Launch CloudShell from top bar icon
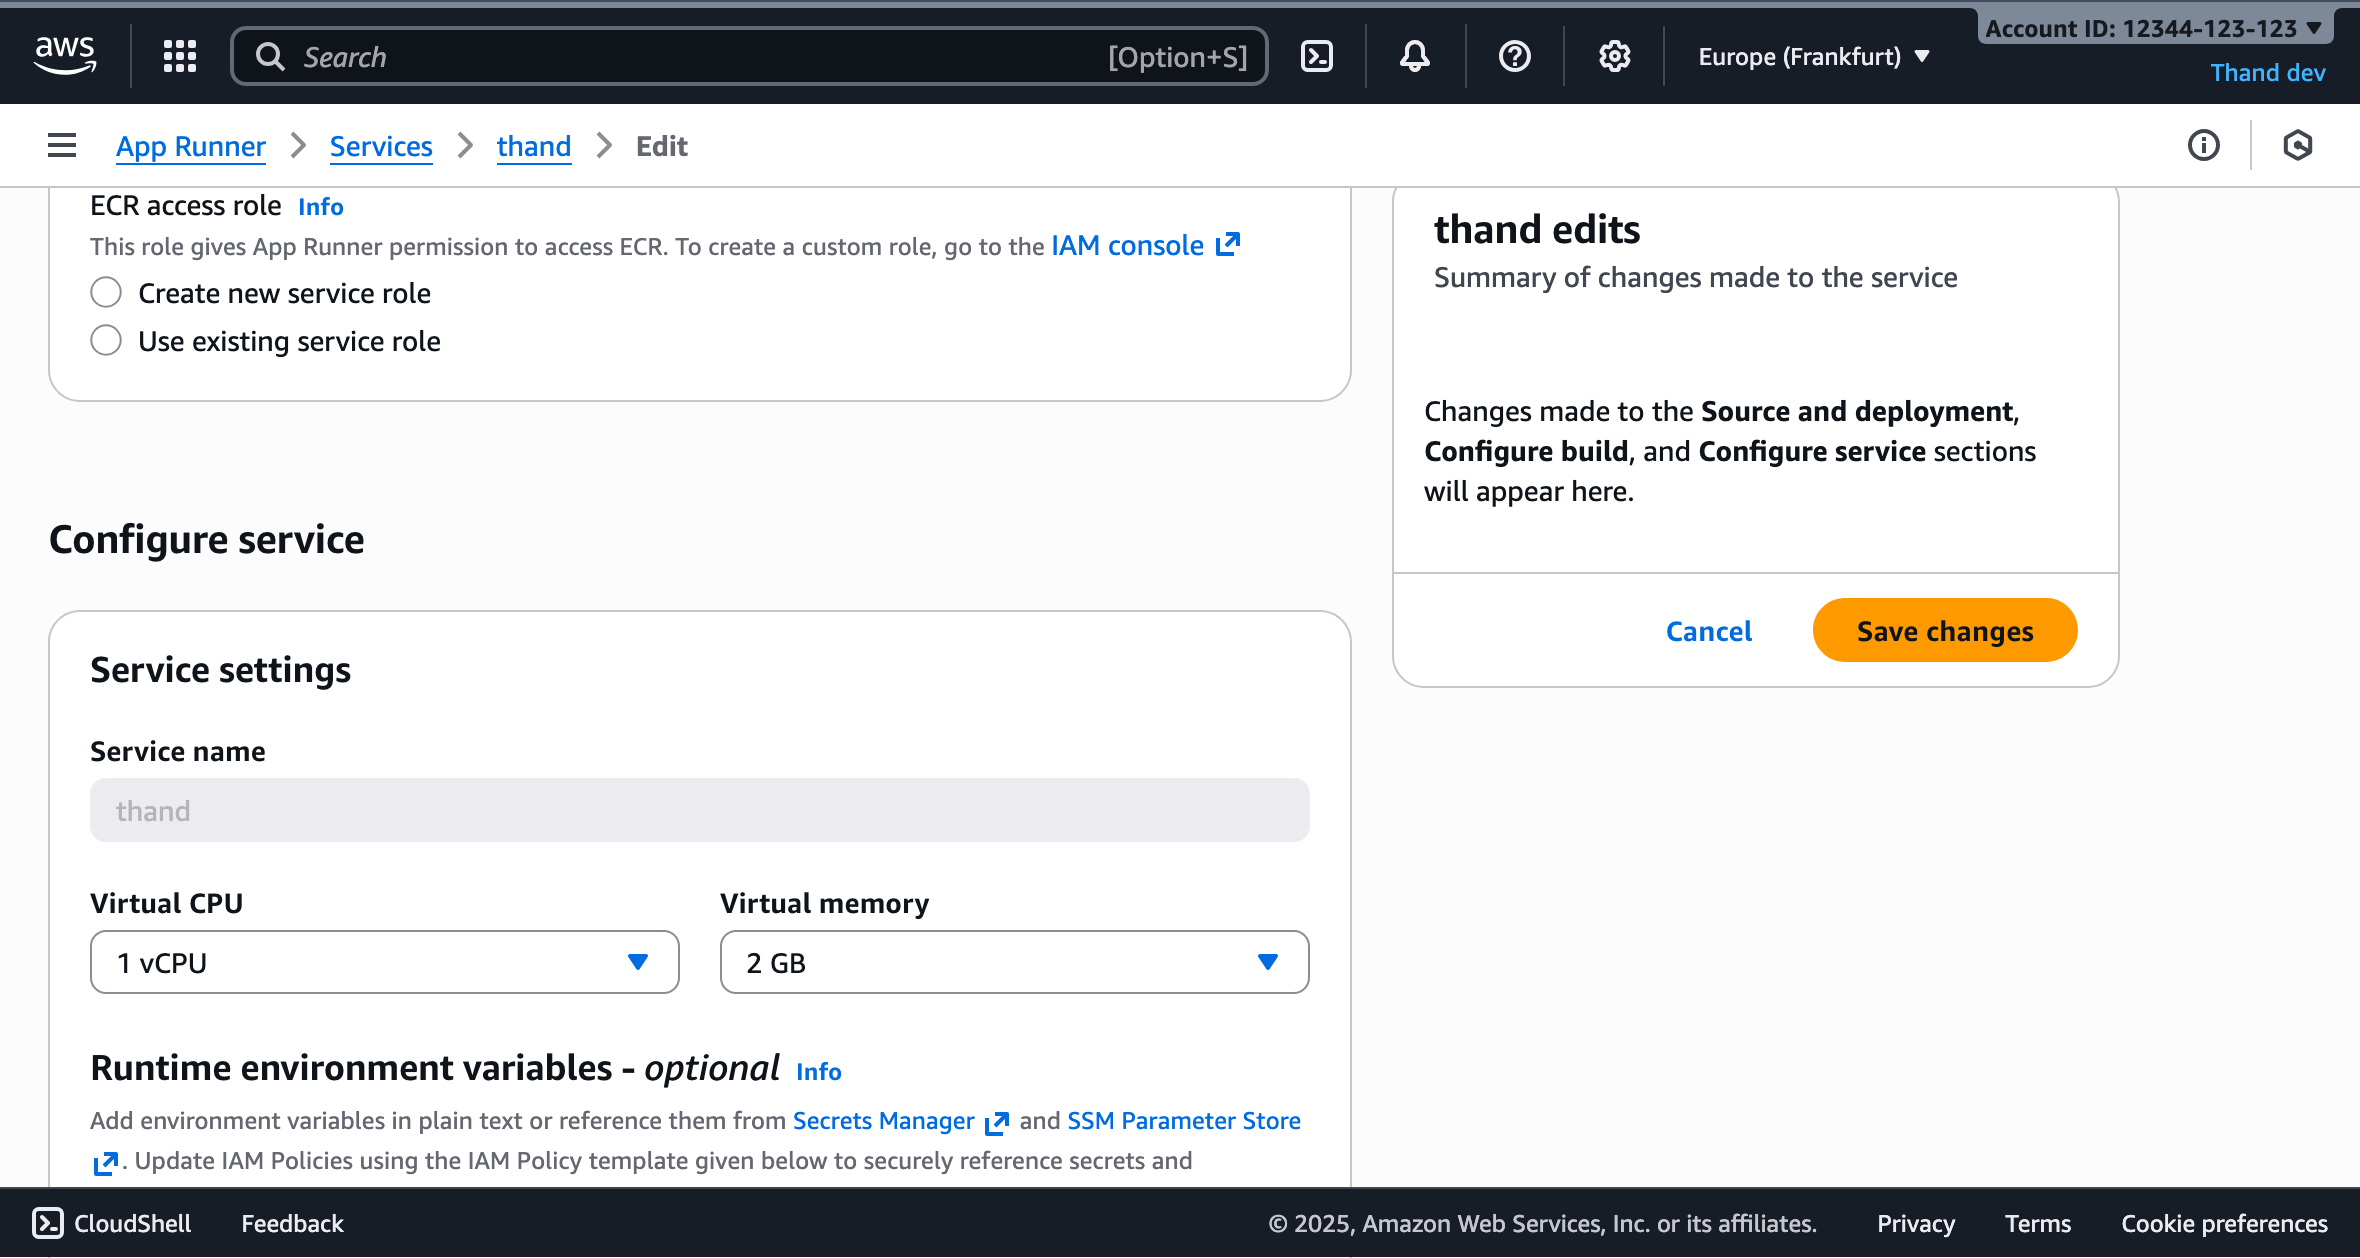 1317,57
